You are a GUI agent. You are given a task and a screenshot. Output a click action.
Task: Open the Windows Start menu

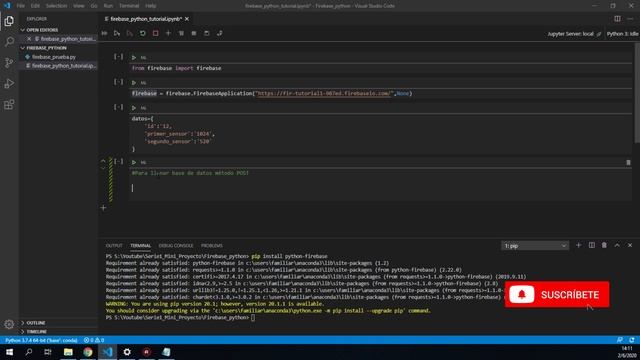[9, 352]
